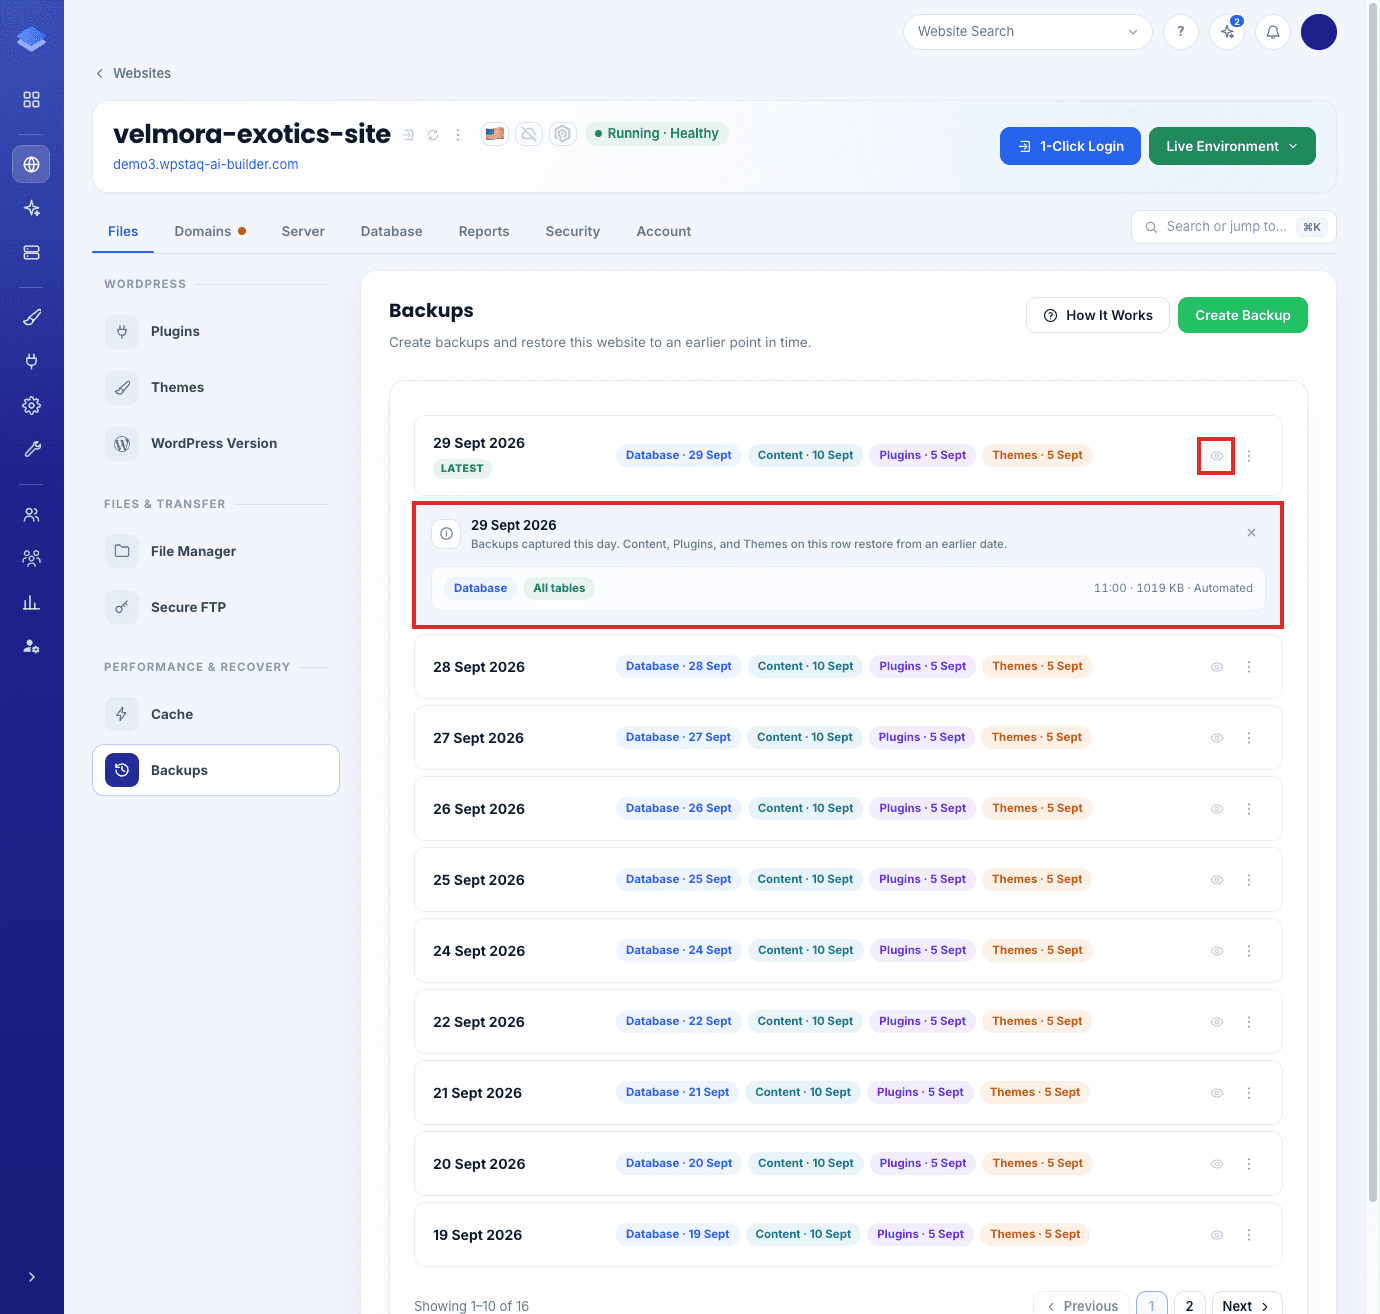1380x1314 pixels.
Task: Click the US flag icon in the site header
Action: click(495, 134)
